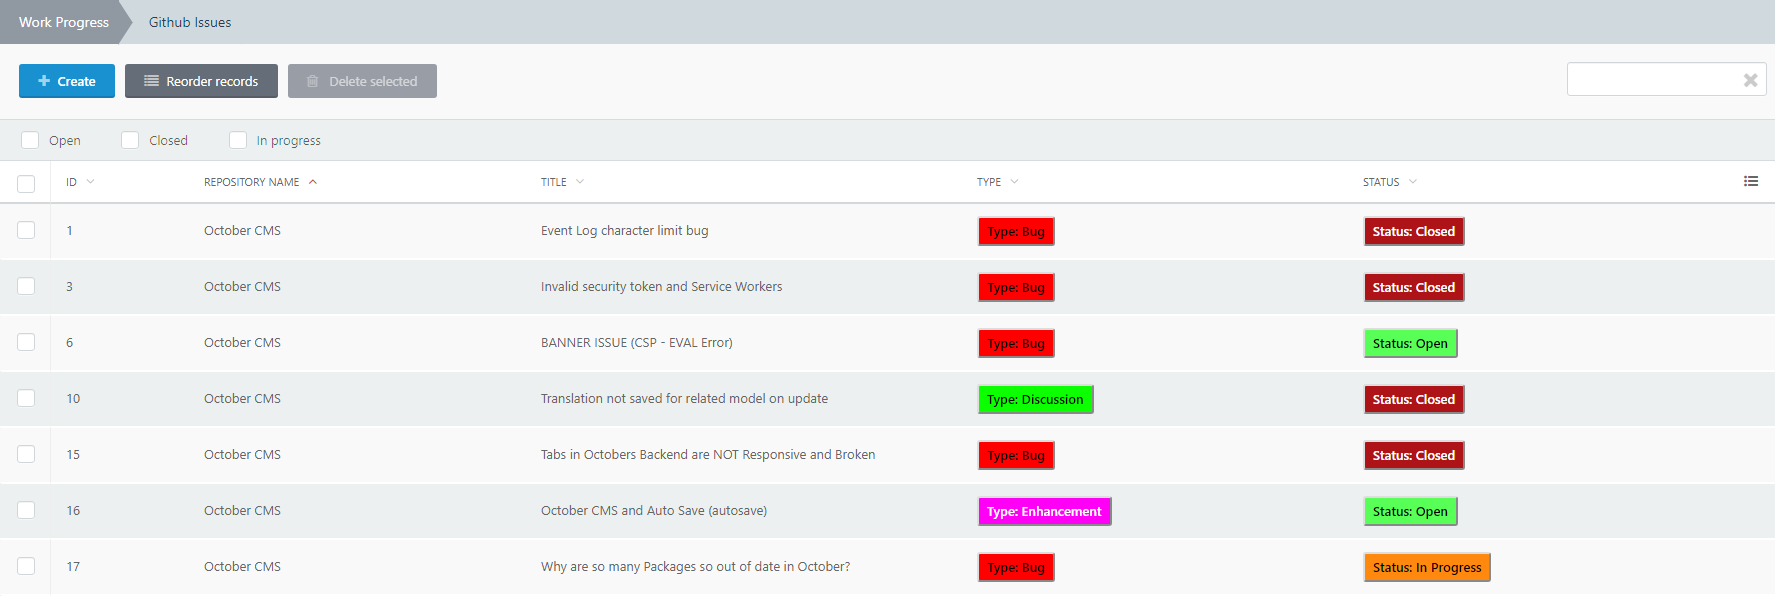Screen dimensions: 1775x596
Task: Click the orange 'Status: In Progress' badge
Action: [1427, 567]
